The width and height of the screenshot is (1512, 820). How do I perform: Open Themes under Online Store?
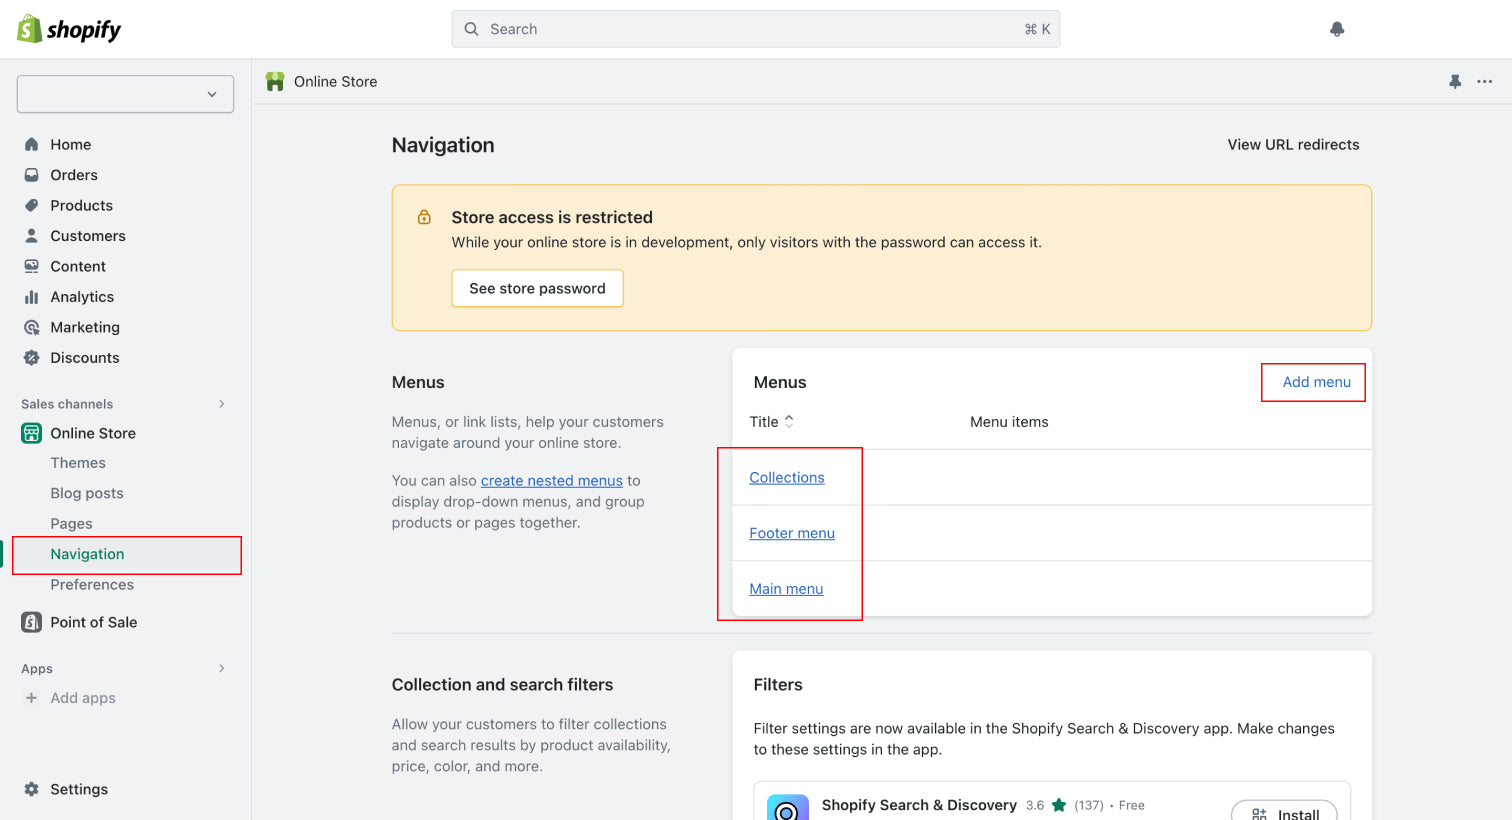[78, 463]
